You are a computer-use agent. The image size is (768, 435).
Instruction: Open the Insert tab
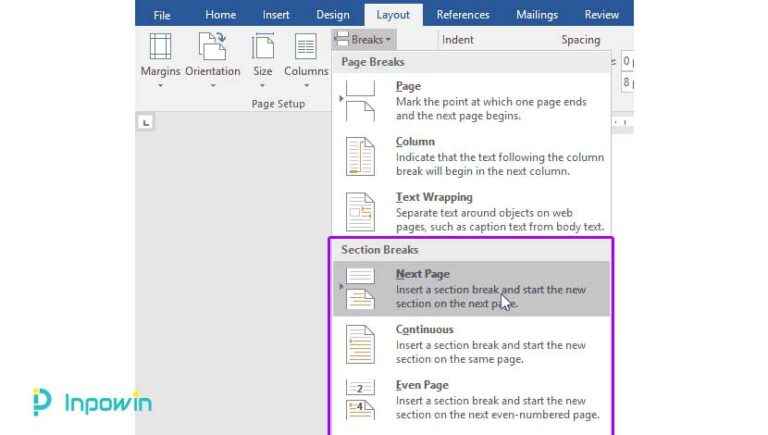click(276, 15)
